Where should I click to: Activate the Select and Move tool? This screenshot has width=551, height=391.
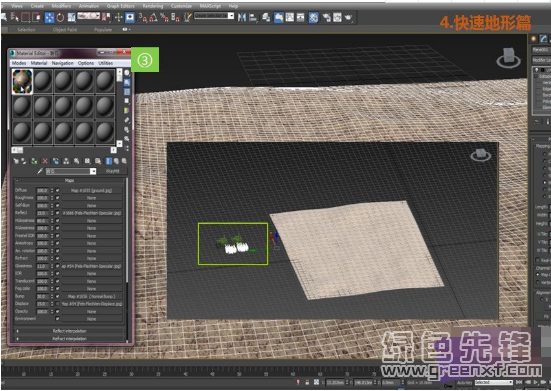[x=50, y=17]
